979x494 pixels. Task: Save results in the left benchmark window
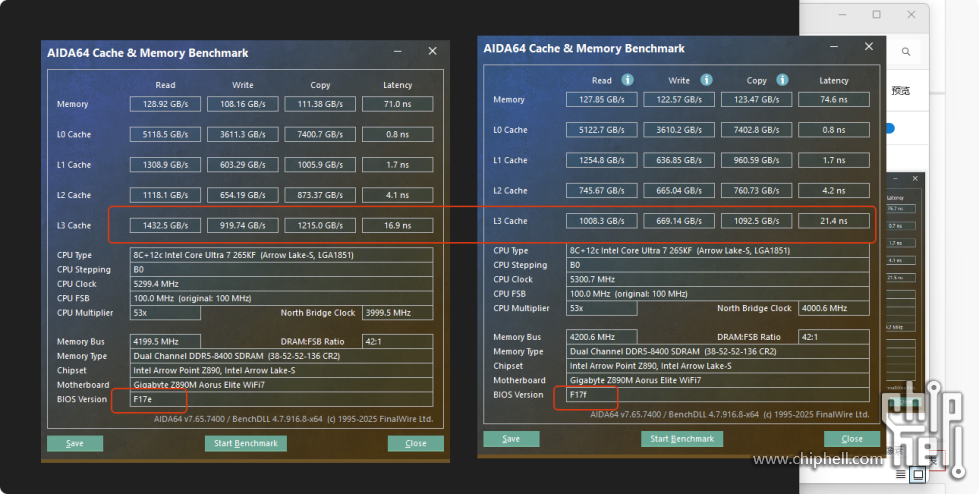point(75,443)
